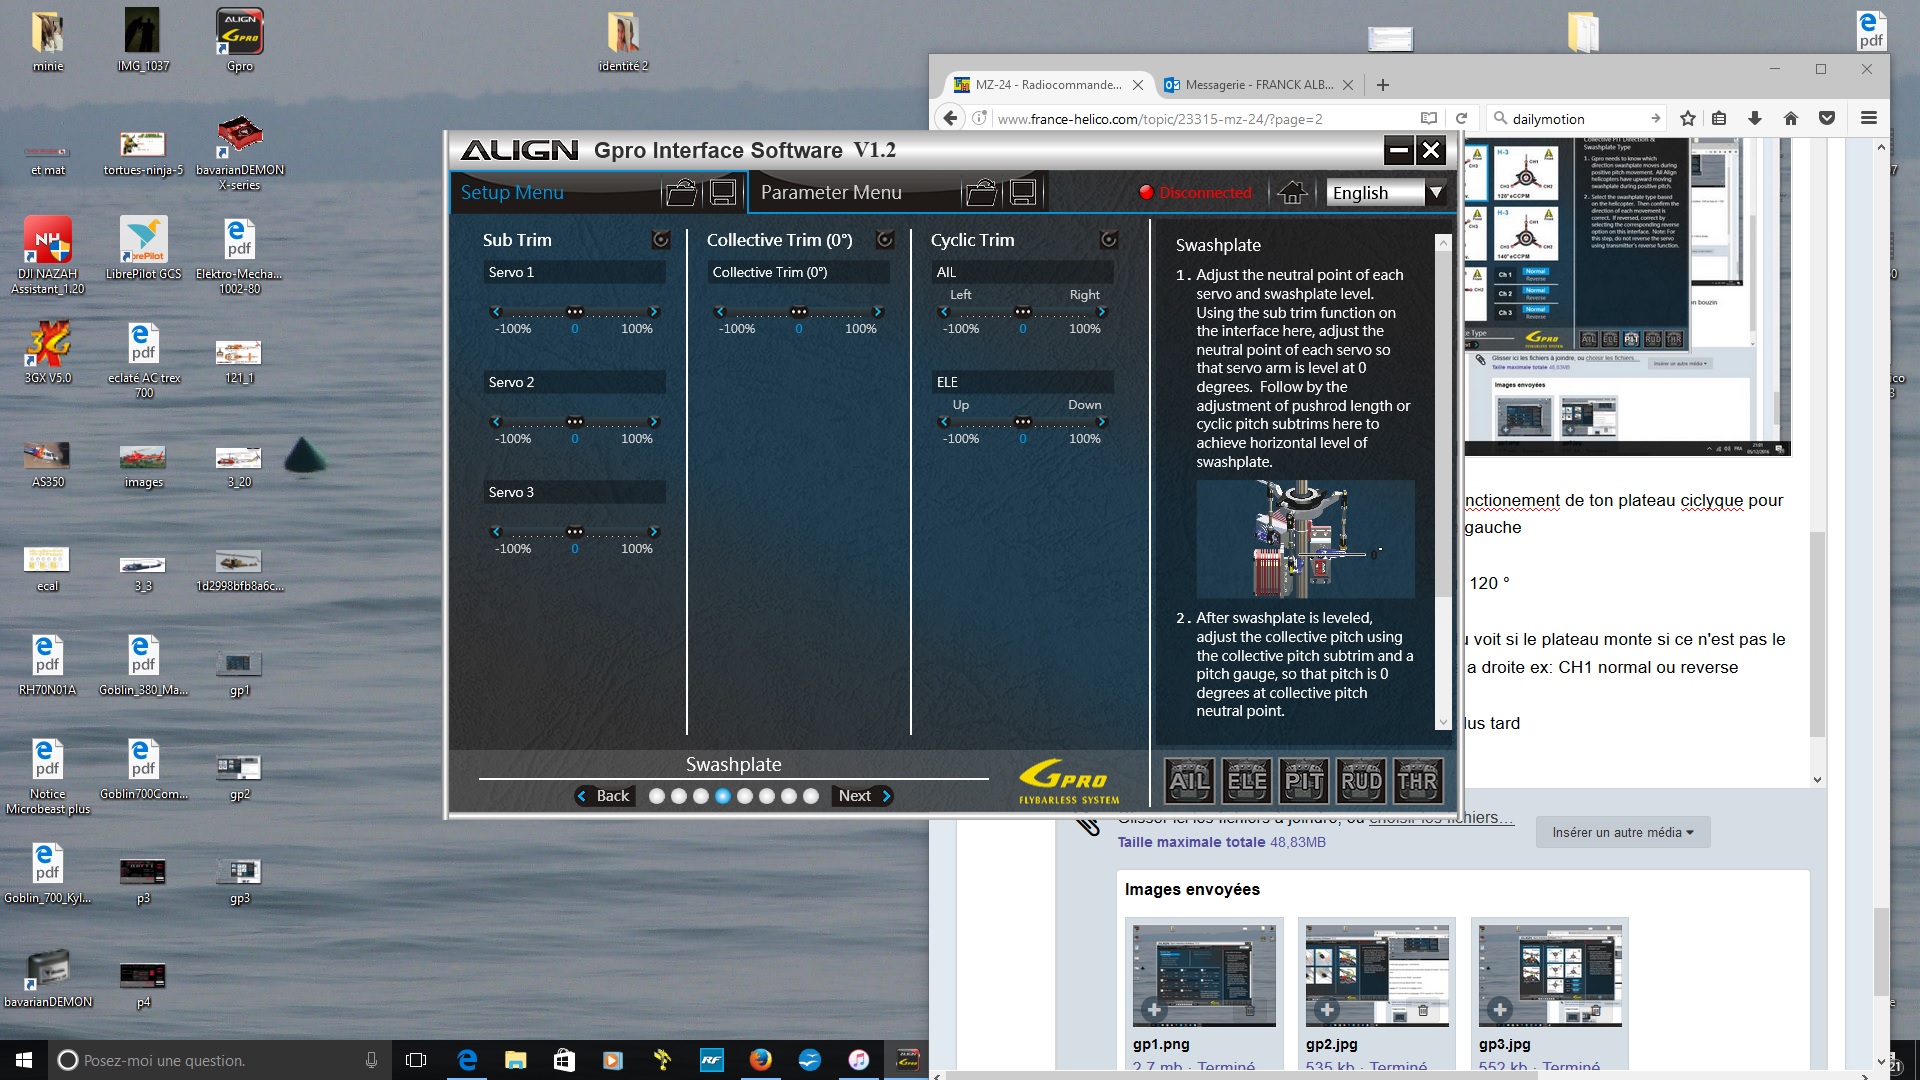Reset Sub Trim with its reset icon
This screenshot has height=1080, width=1920.
(x=661, y=239)
